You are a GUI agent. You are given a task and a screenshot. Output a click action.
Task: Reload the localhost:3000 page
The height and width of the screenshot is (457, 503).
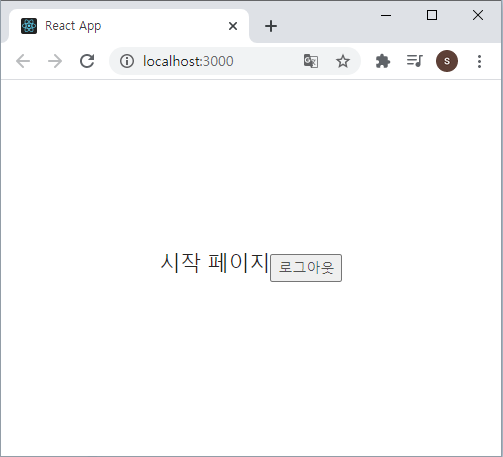(x=87, y=61)
